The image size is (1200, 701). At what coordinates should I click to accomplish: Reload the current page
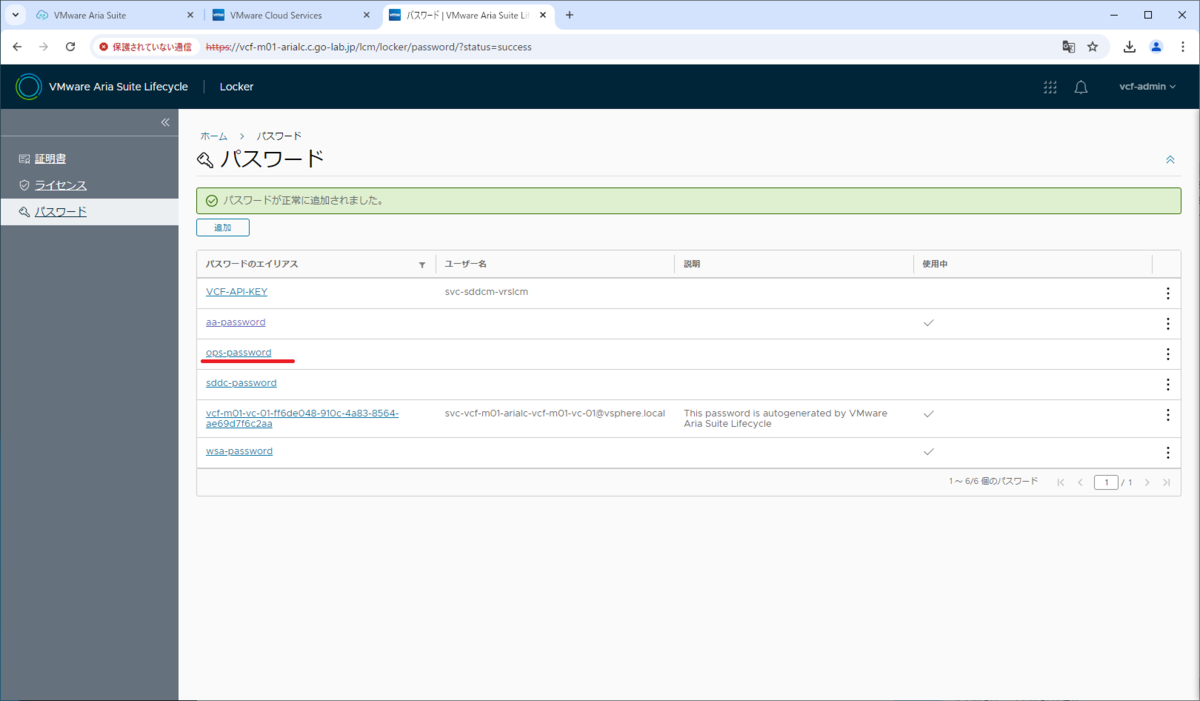click(70, 47)
